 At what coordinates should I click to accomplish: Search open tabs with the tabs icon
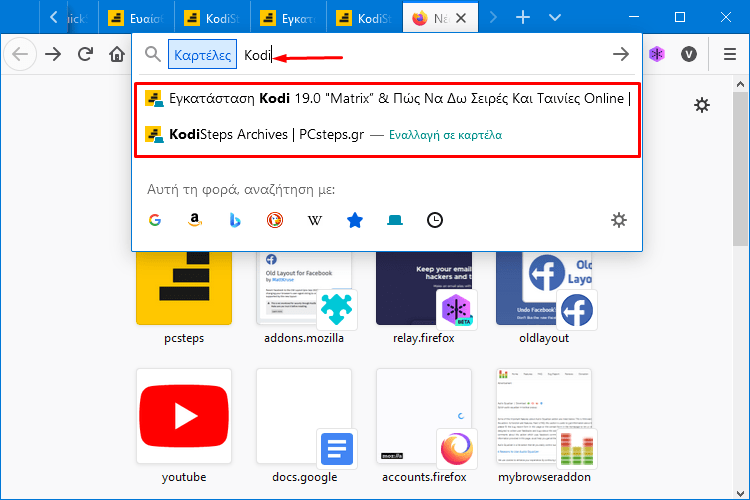pyautogui.click(x=395, y=220)
